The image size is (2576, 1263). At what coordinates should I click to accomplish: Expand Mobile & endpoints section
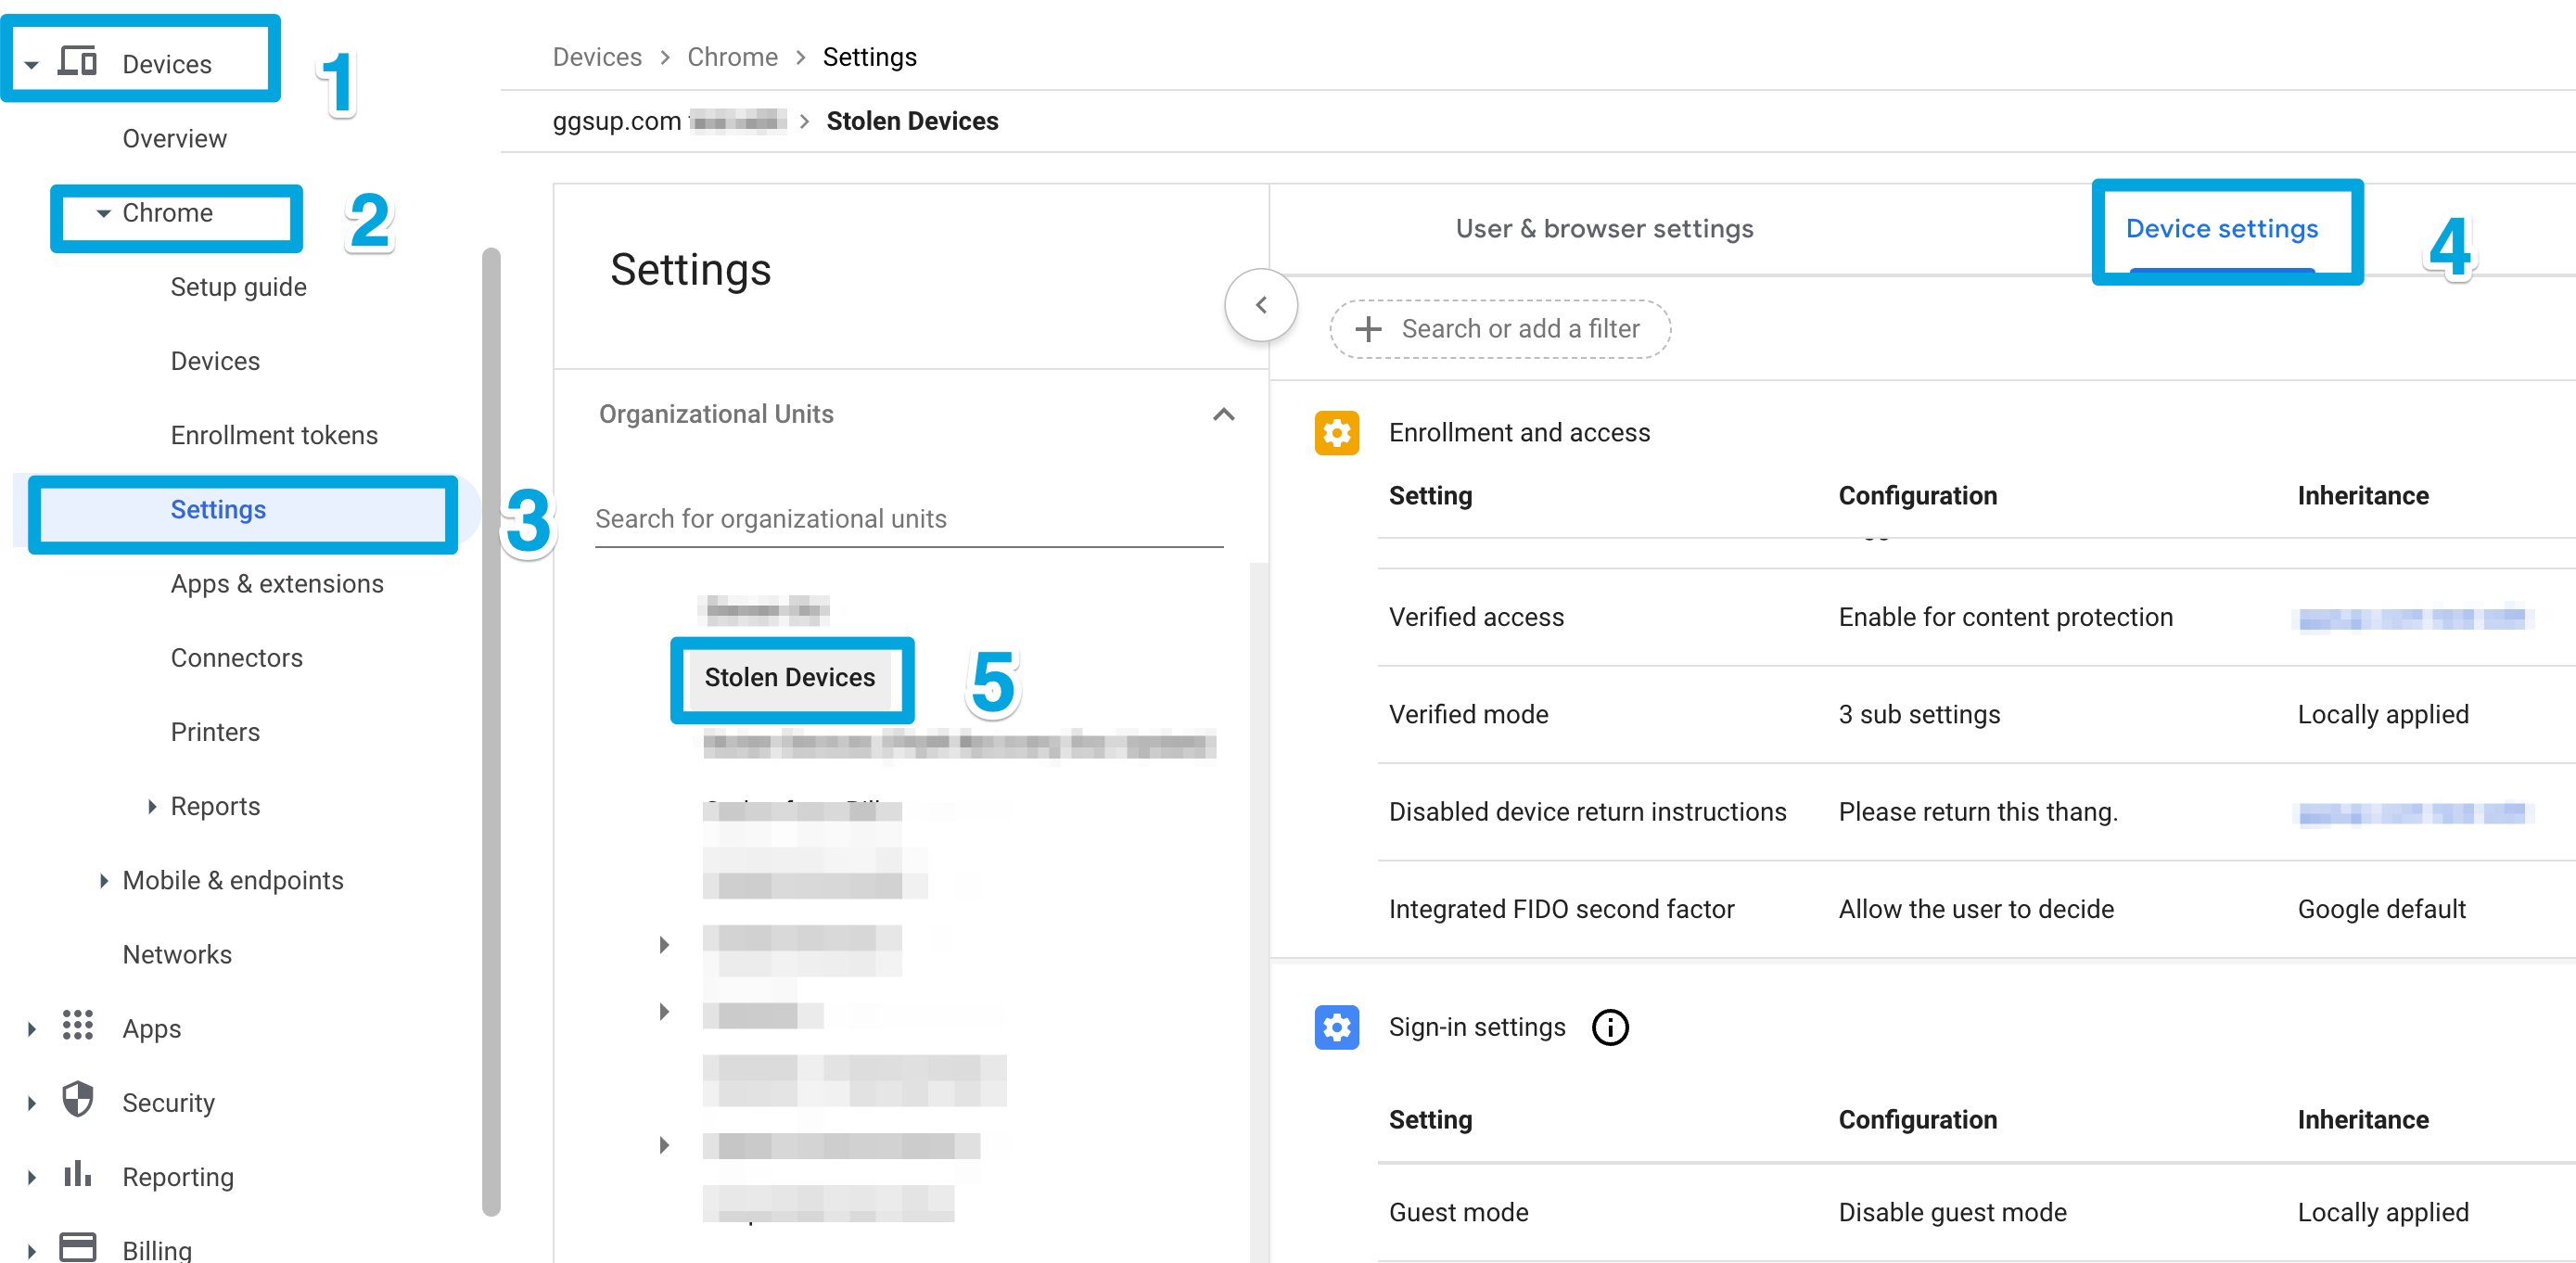coord(103,880)
